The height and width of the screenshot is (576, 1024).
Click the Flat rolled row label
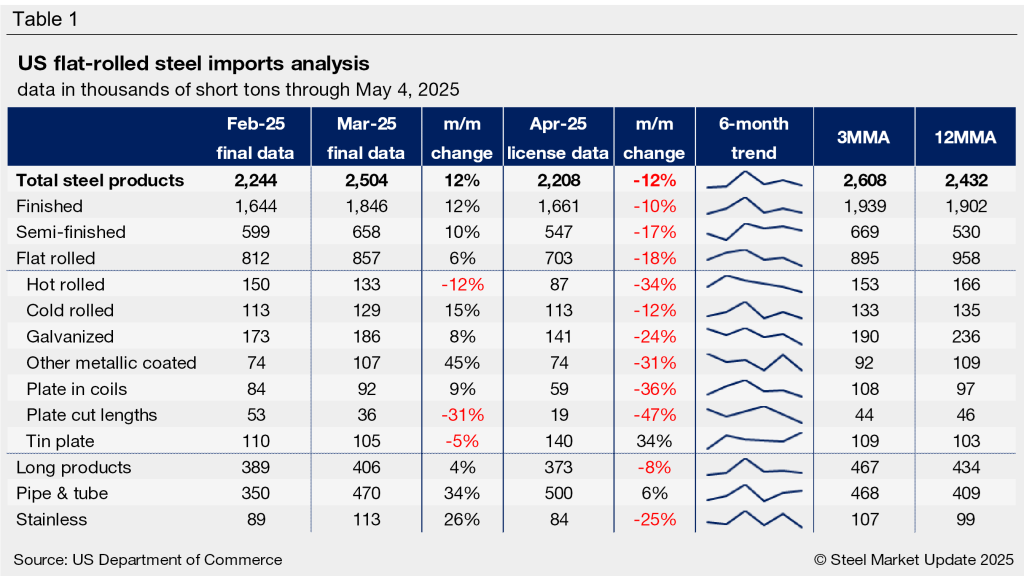[x=56, y=258]
